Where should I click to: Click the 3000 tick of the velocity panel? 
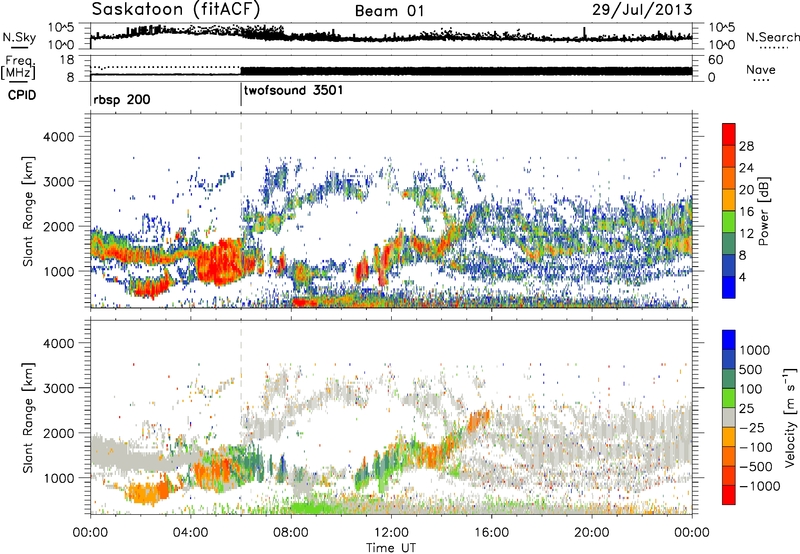point(59,388)
